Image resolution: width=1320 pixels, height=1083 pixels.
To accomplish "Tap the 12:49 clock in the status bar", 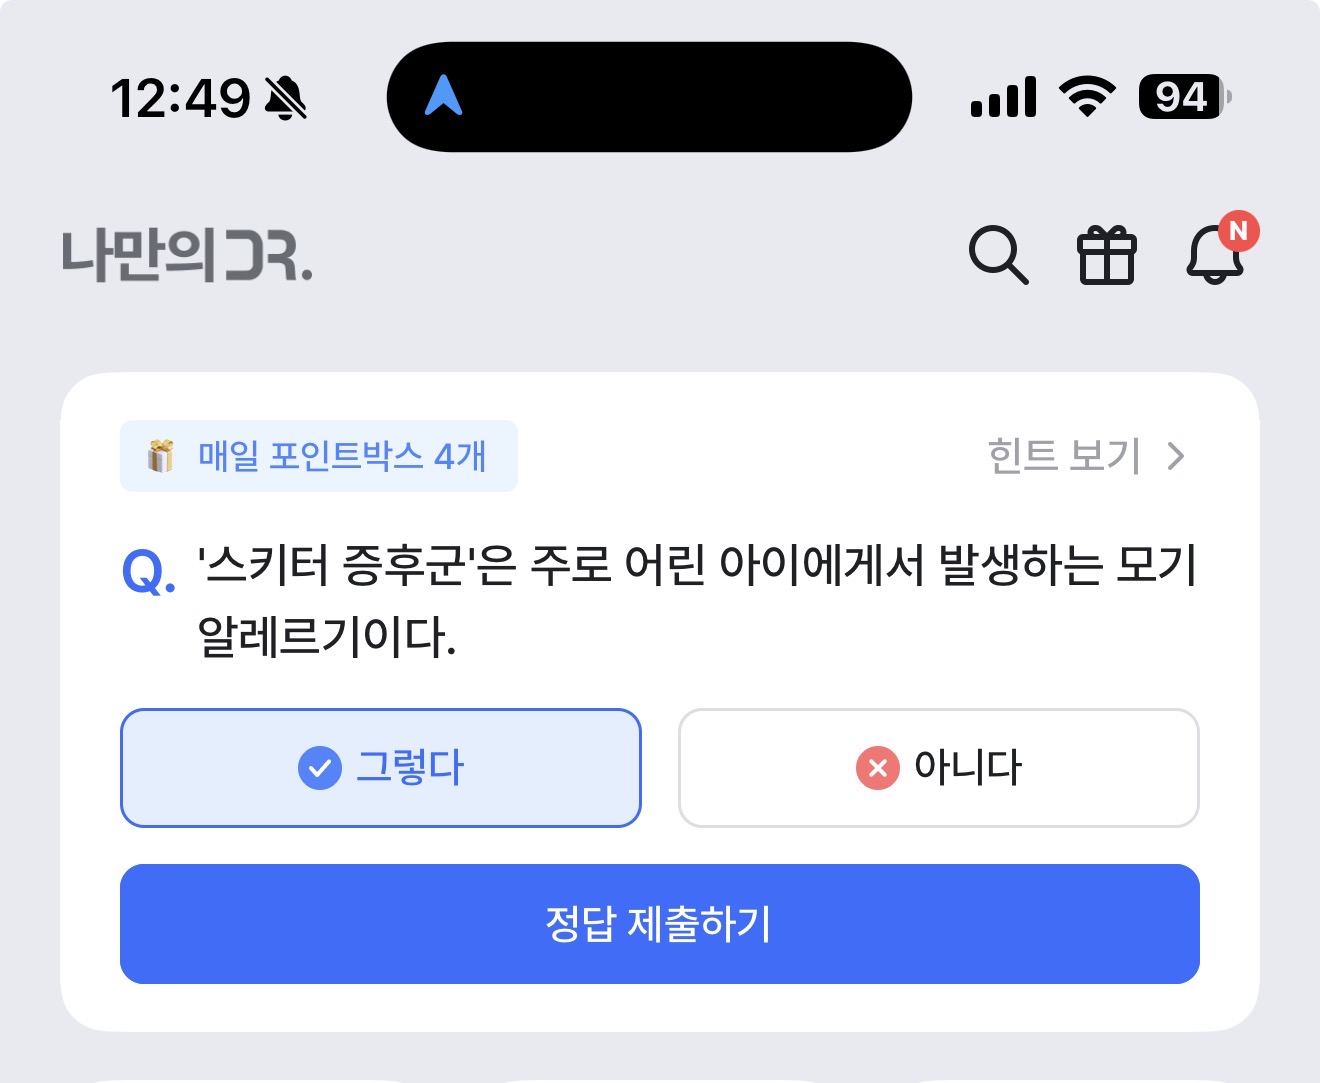I will coord(180,98).
